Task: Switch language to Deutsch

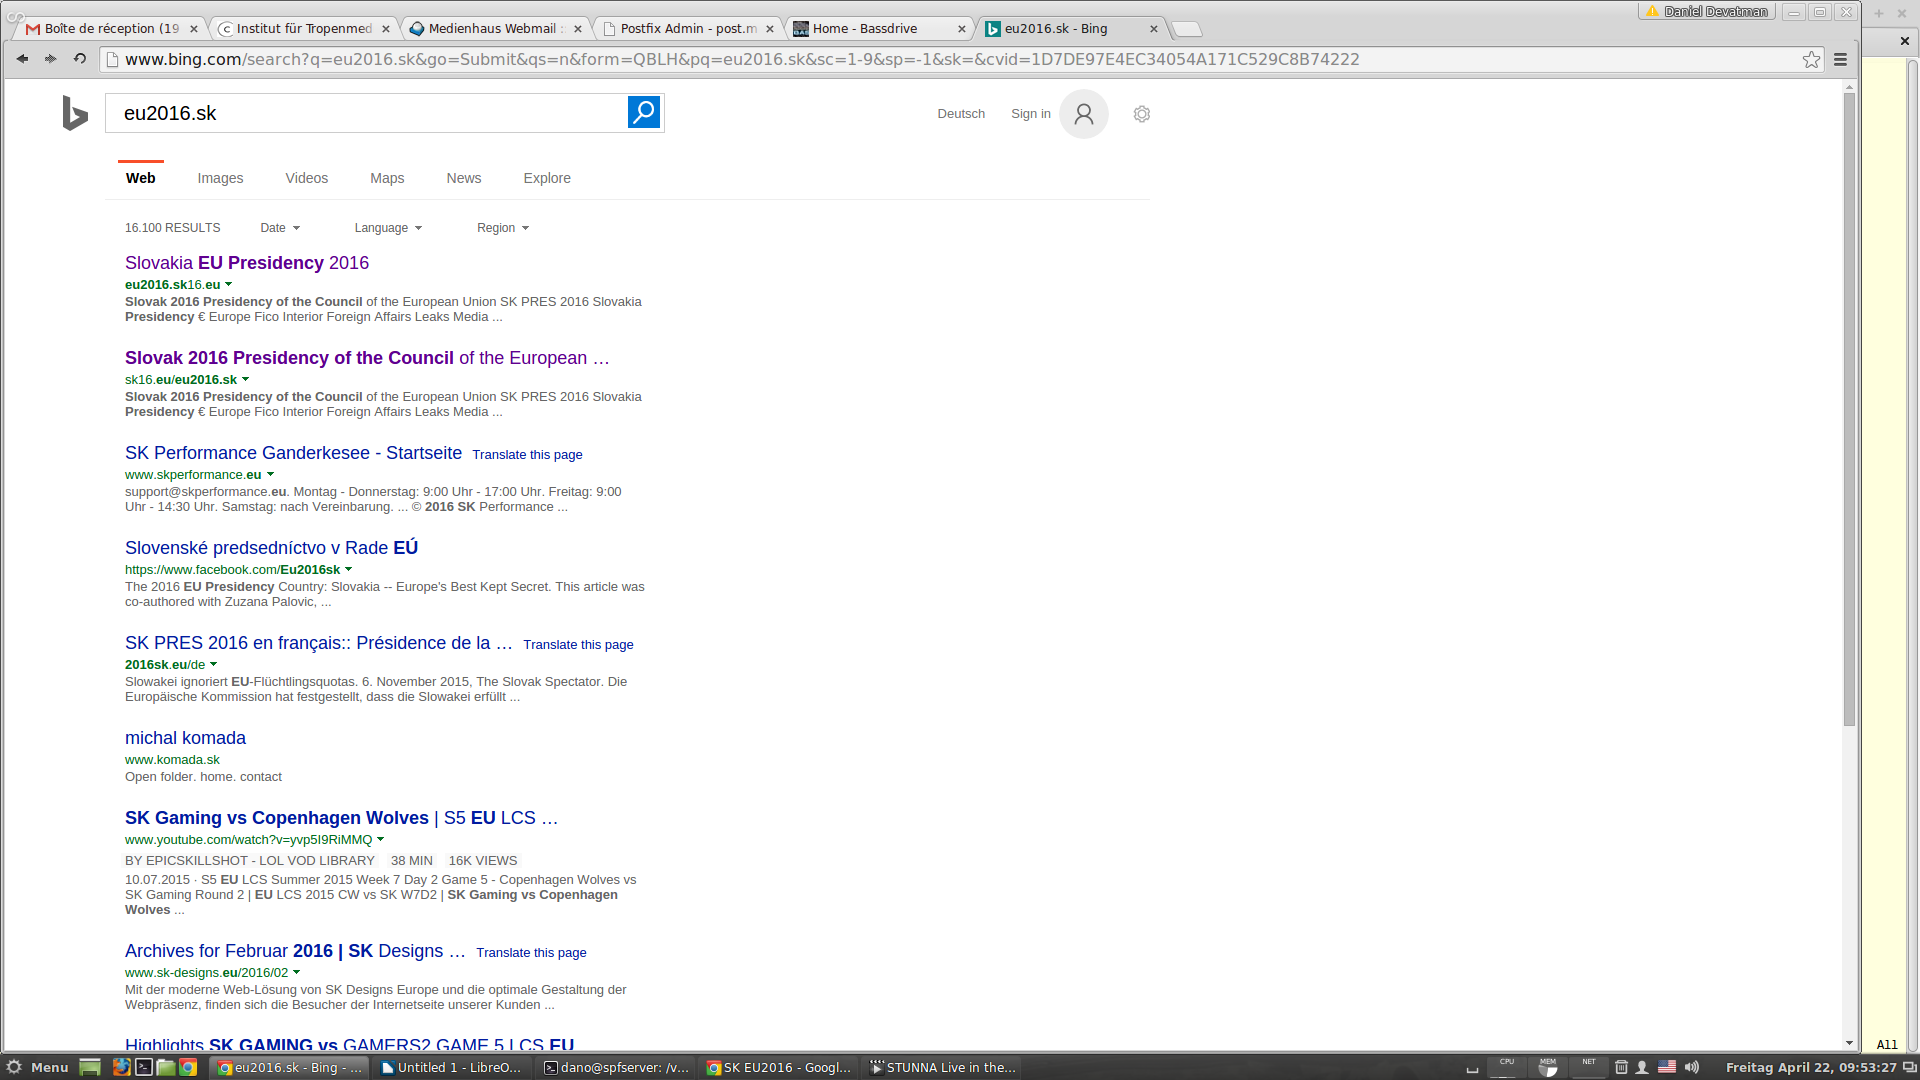Action: coord(961,114)
